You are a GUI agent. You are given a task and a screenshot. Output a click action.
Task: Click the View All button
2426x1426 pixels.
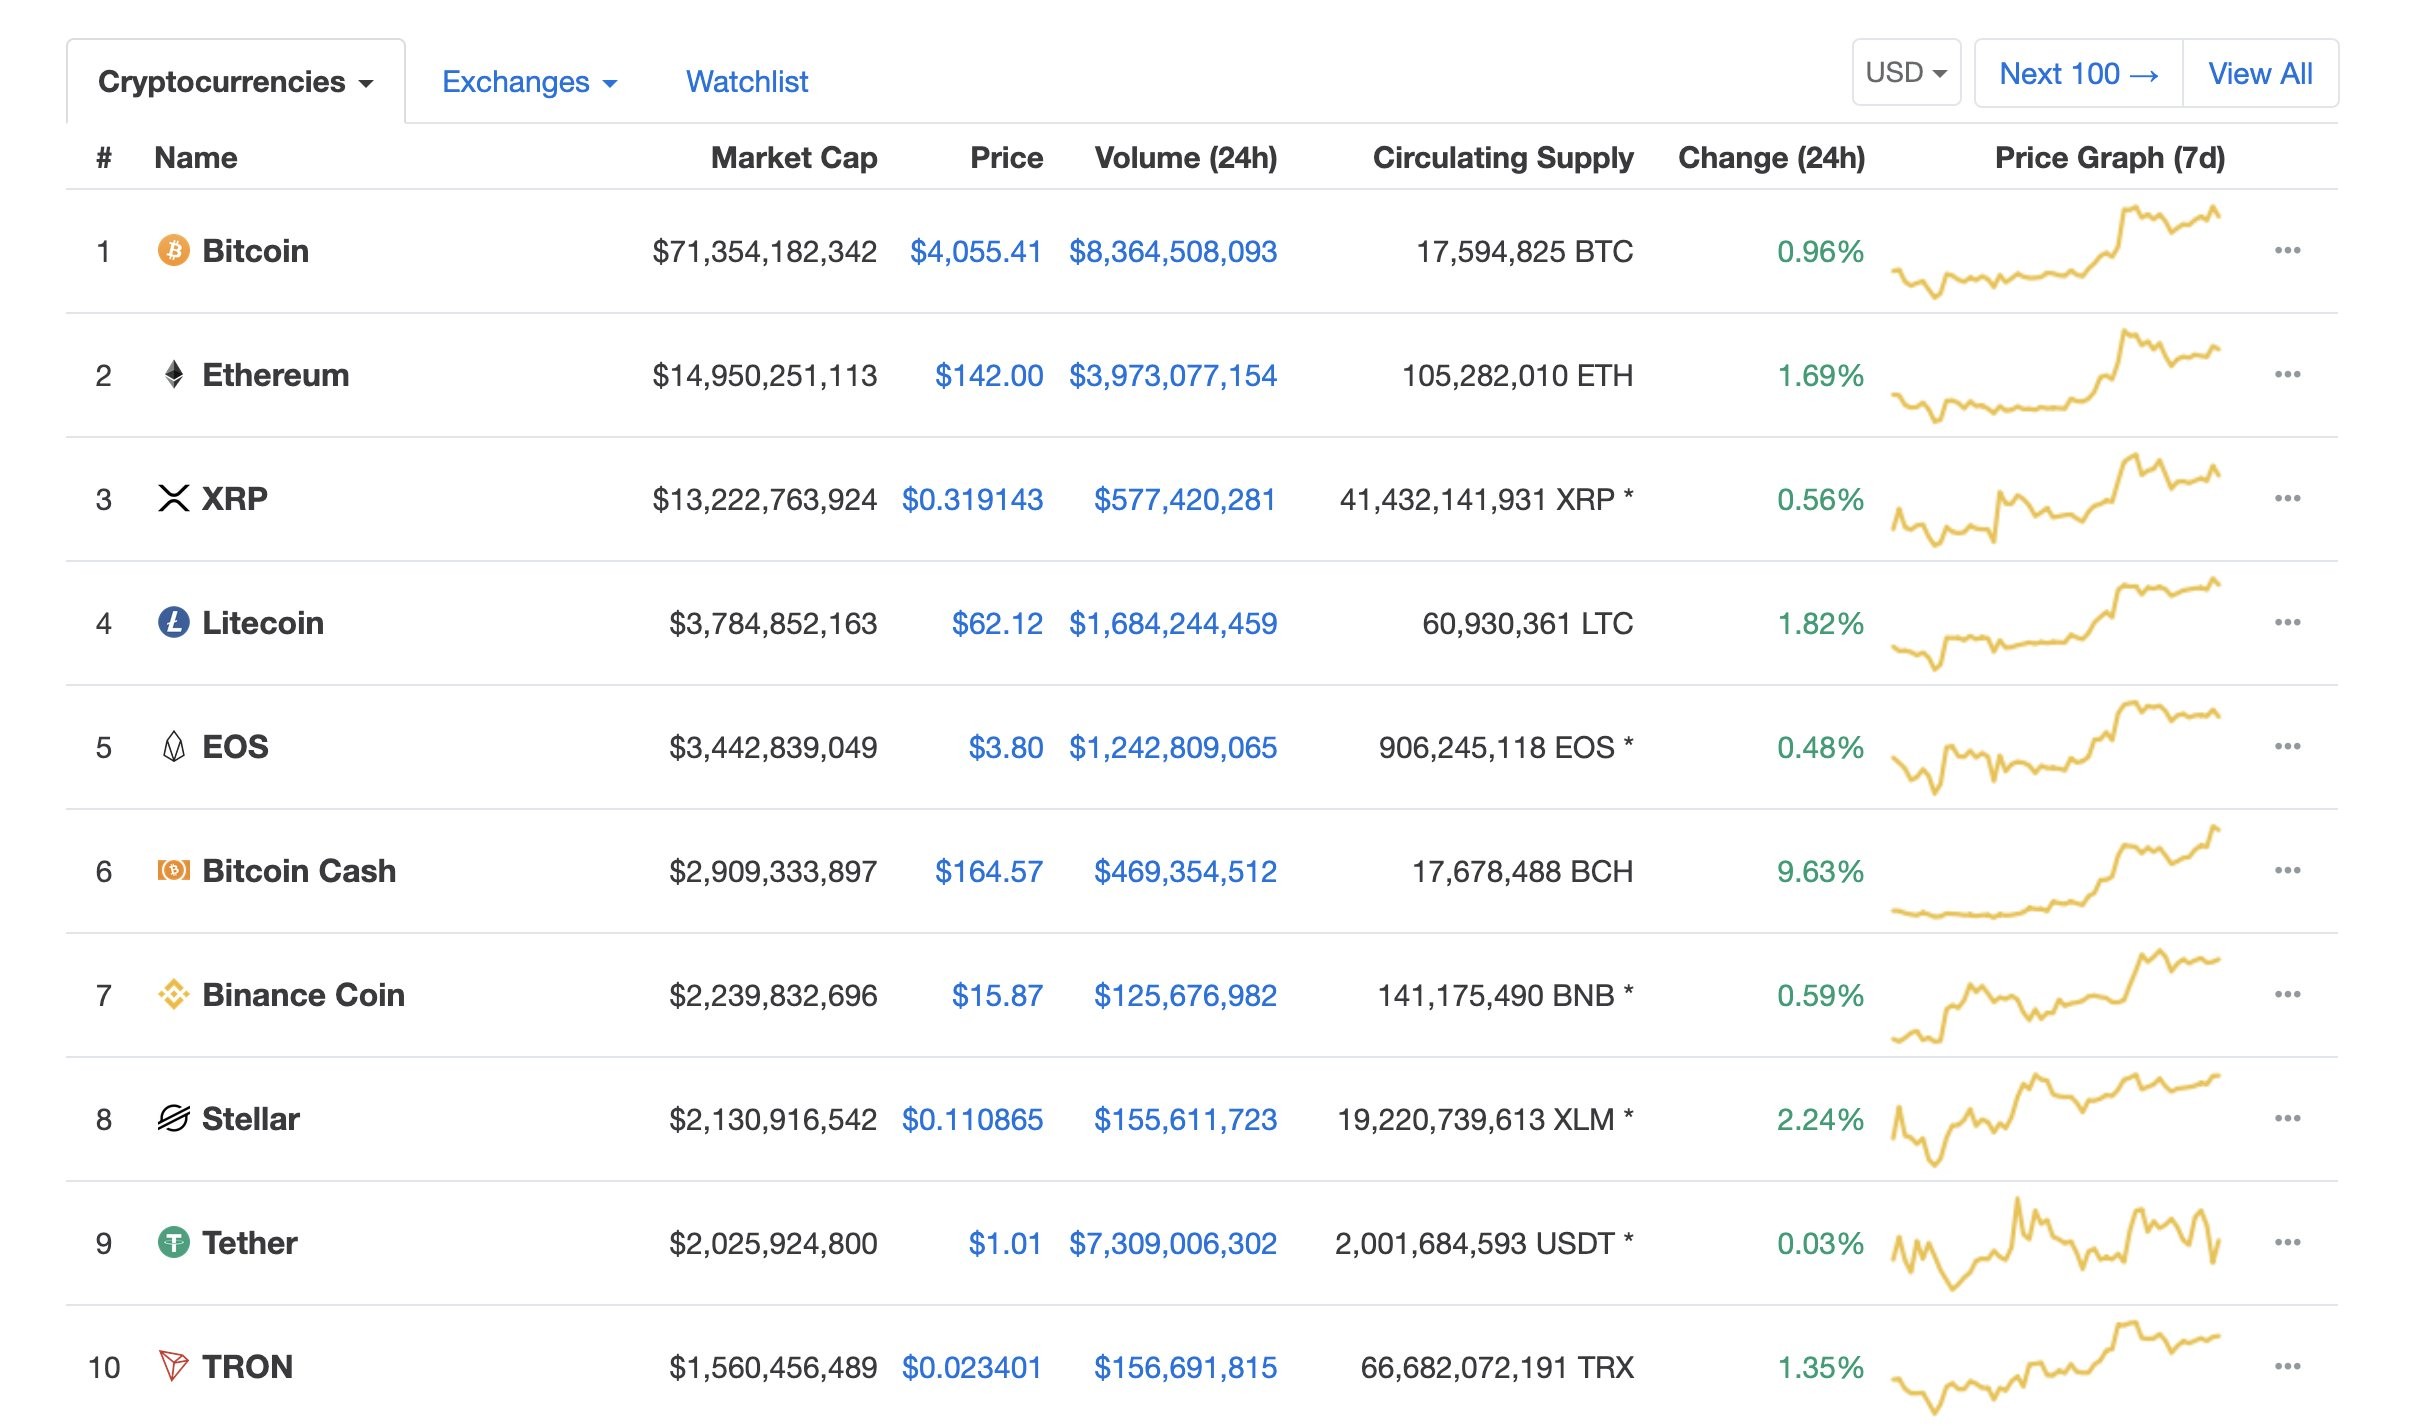[x=2260, y=73]
